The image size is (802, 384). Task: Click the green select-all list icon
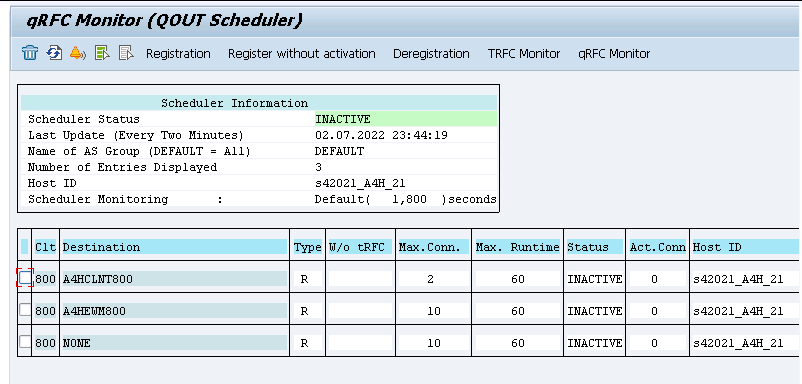click(102, 53)
